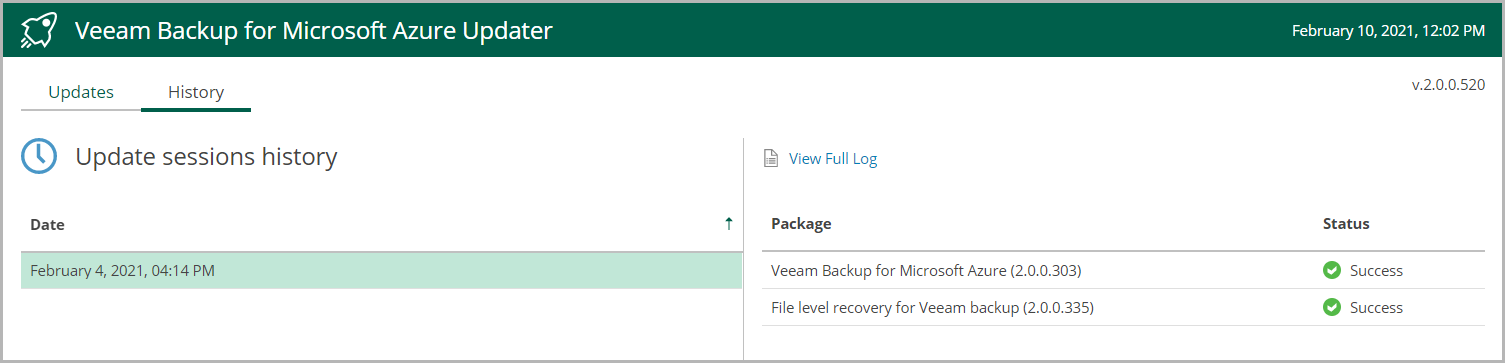
Task: Click the clock icon beside Update sessions history
Action: coord(39,157)
